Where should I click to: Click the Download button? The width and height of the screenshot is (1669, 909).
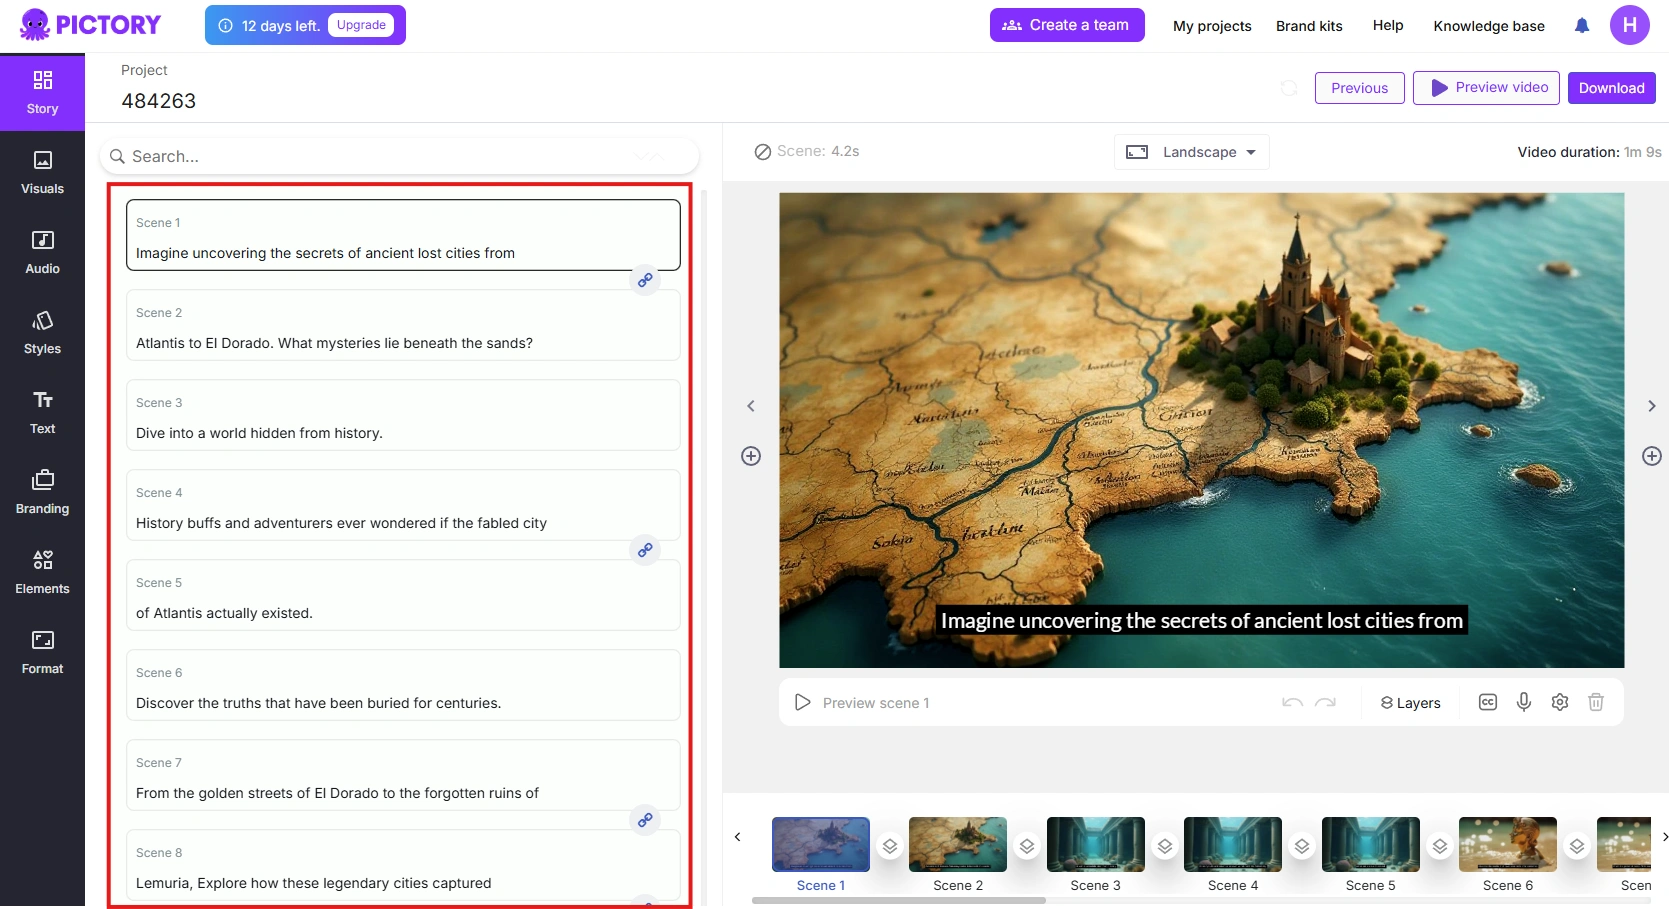(1611, 88)
